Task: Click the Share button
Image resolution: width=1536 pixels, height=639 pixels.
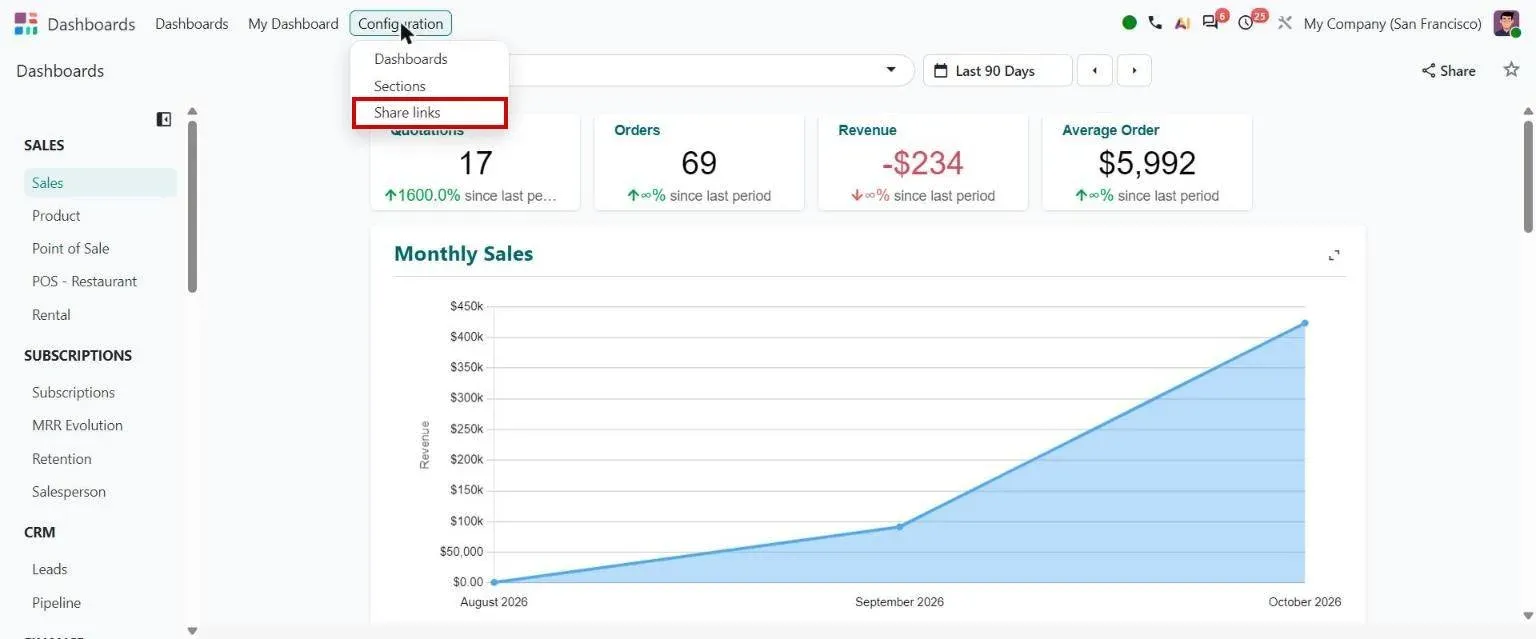Action: pyautogui.click(x=1448, y=71)
